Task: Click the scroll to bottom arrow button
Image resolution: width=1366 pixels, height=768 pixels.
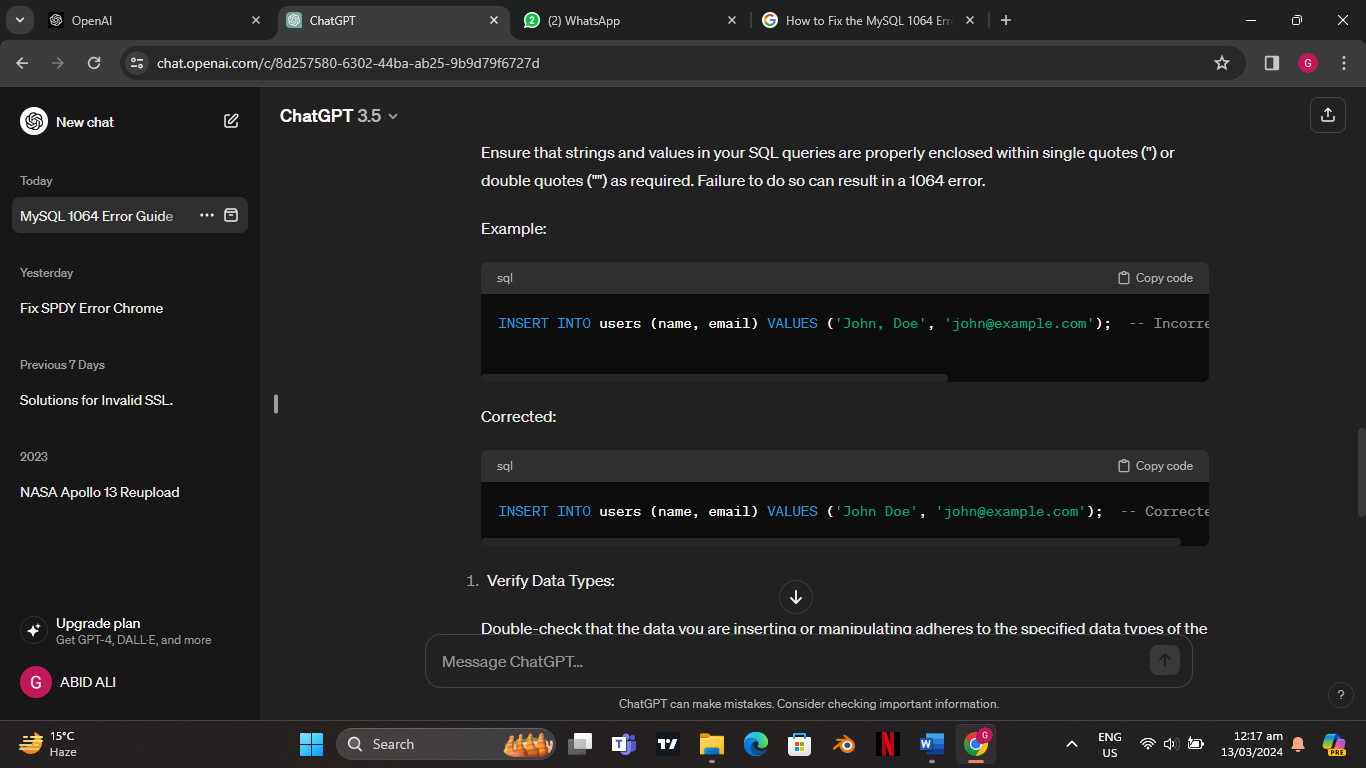Action: click(796, 597)
